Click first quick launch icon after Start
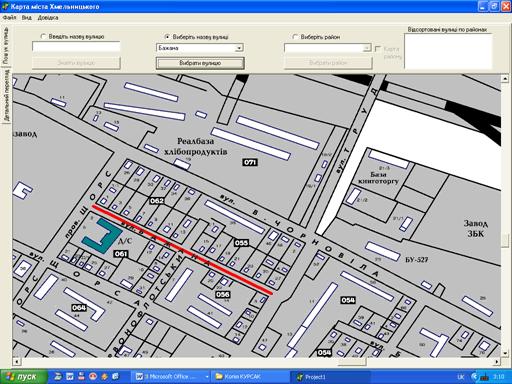This screenshot has width=512, height=384. click(x=58, y=377)
